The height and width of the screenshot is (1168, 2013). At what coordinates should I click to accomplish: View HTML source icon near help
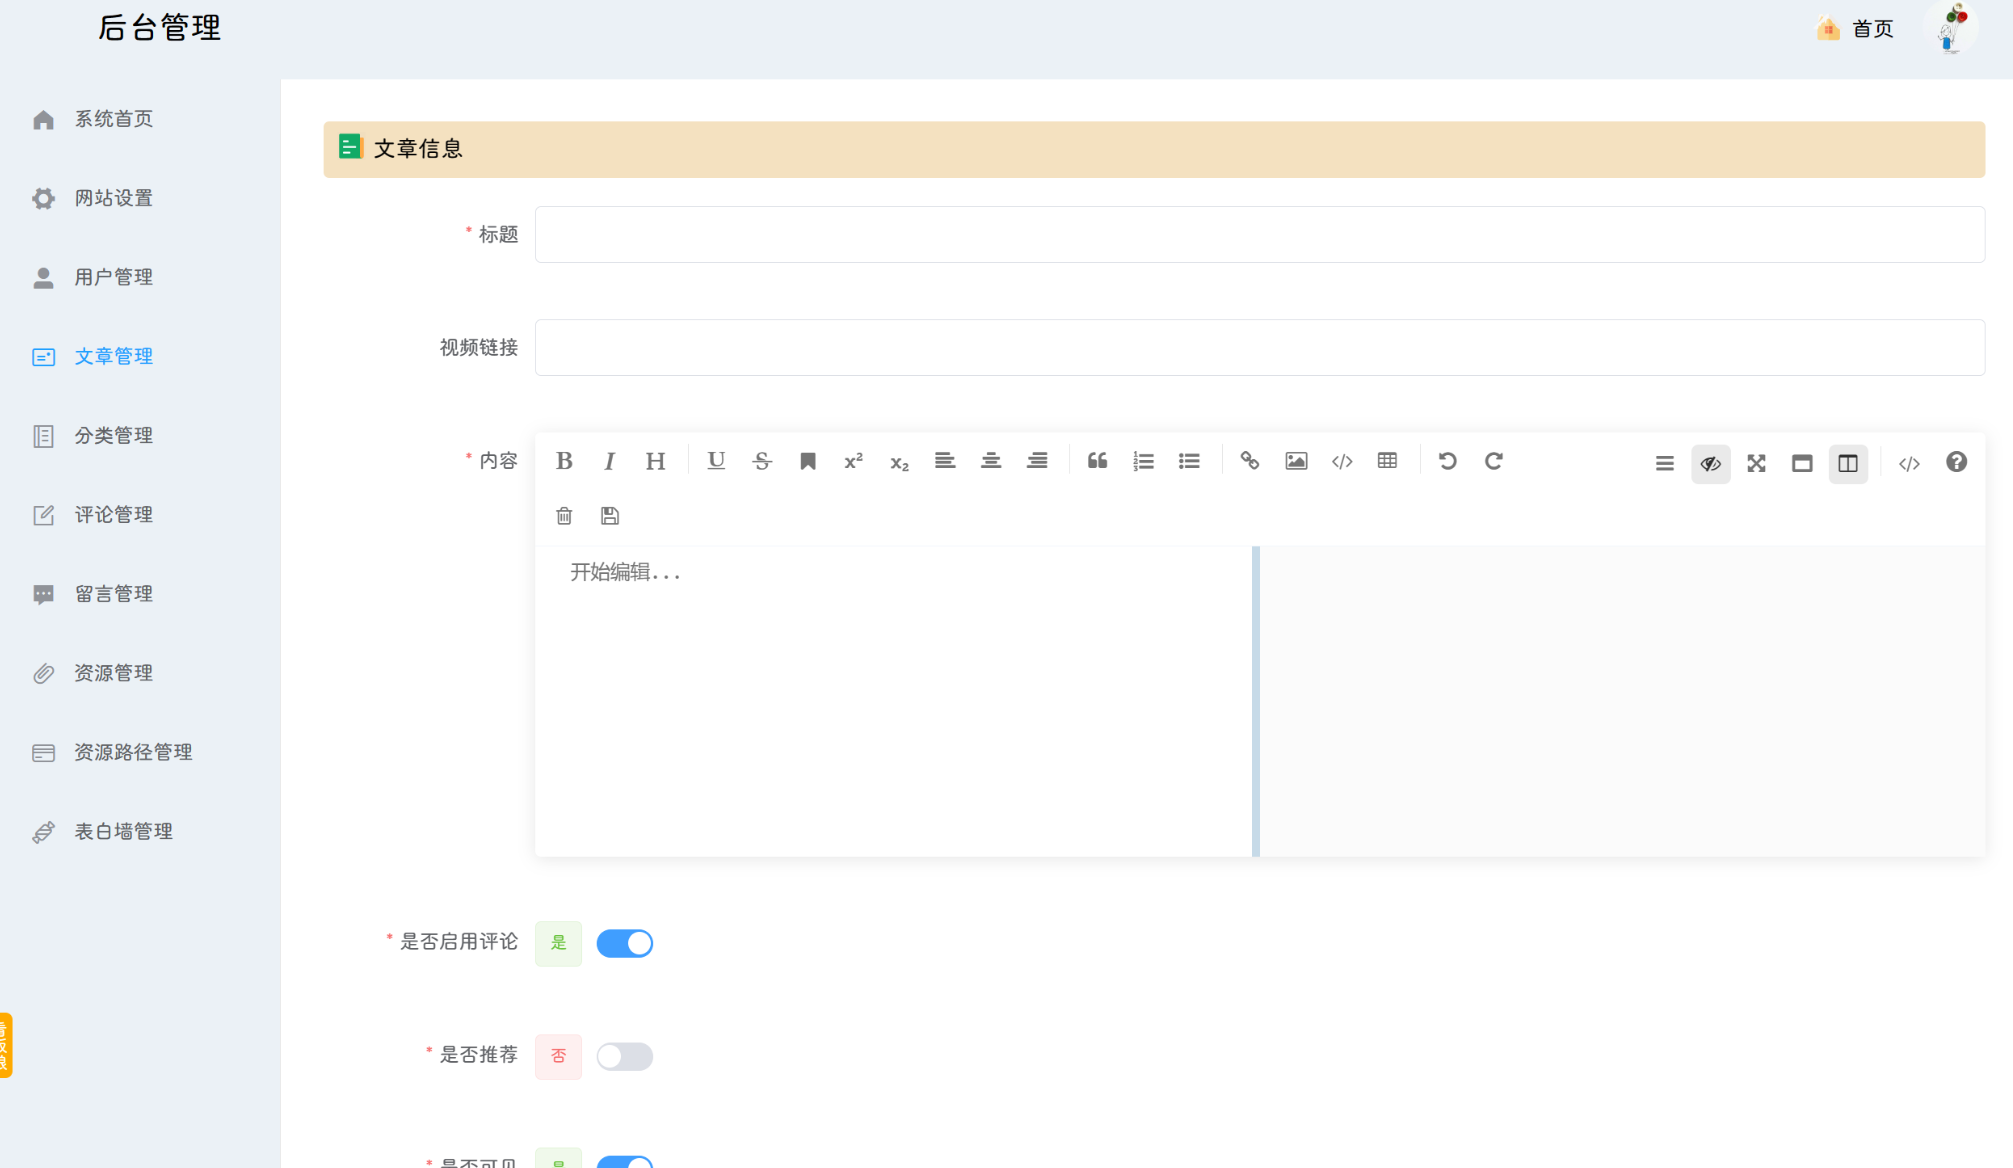point(1909,463)
